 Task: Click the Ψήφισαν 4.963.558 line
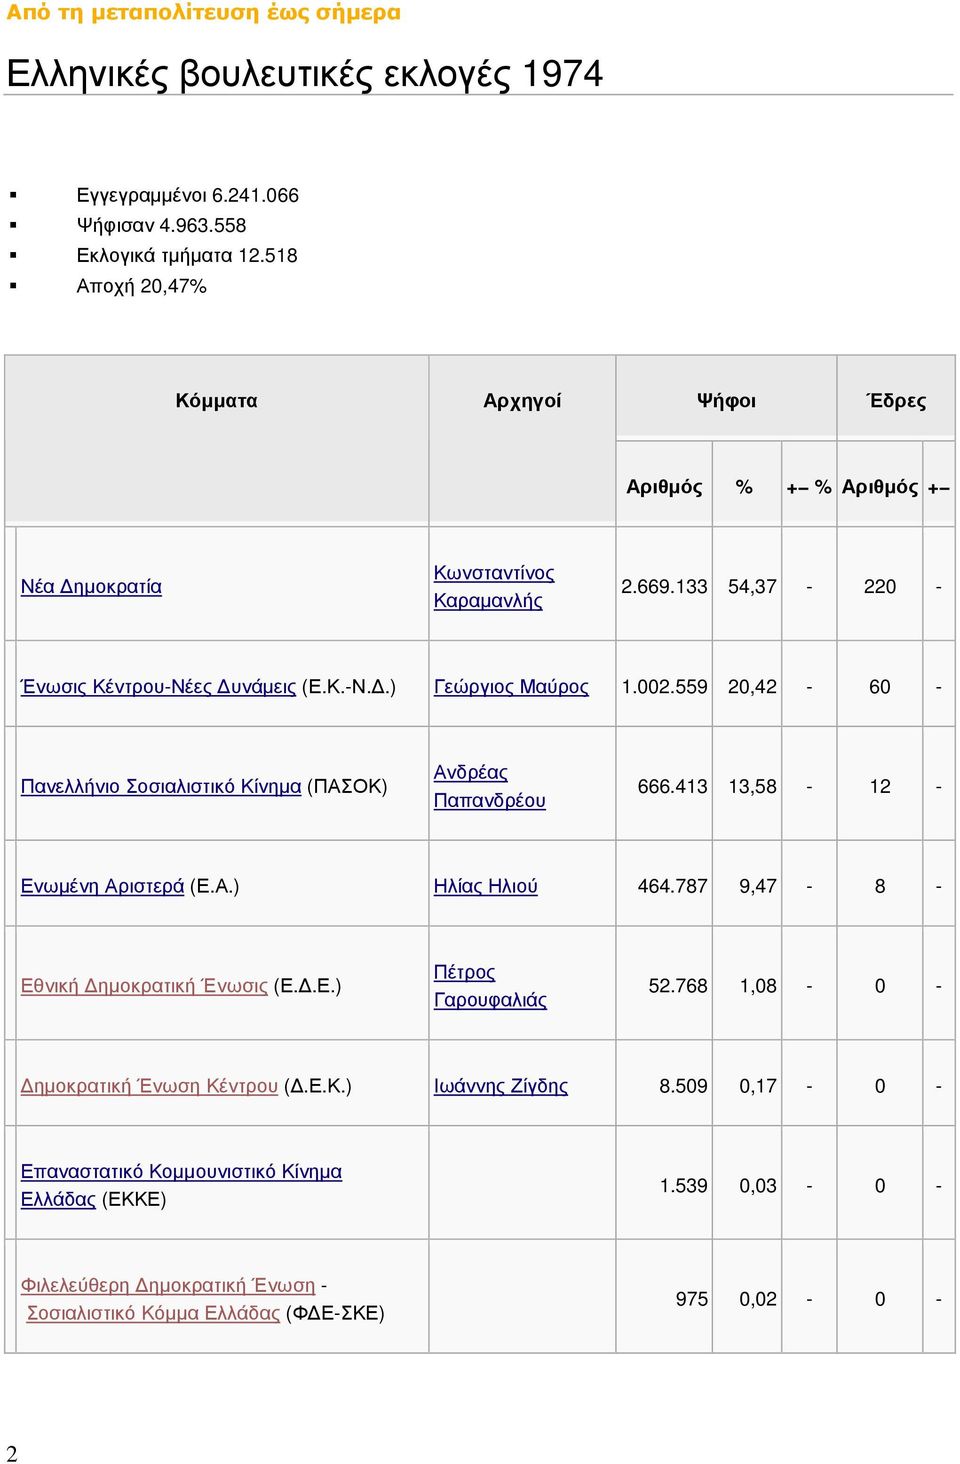pos(161,226)
